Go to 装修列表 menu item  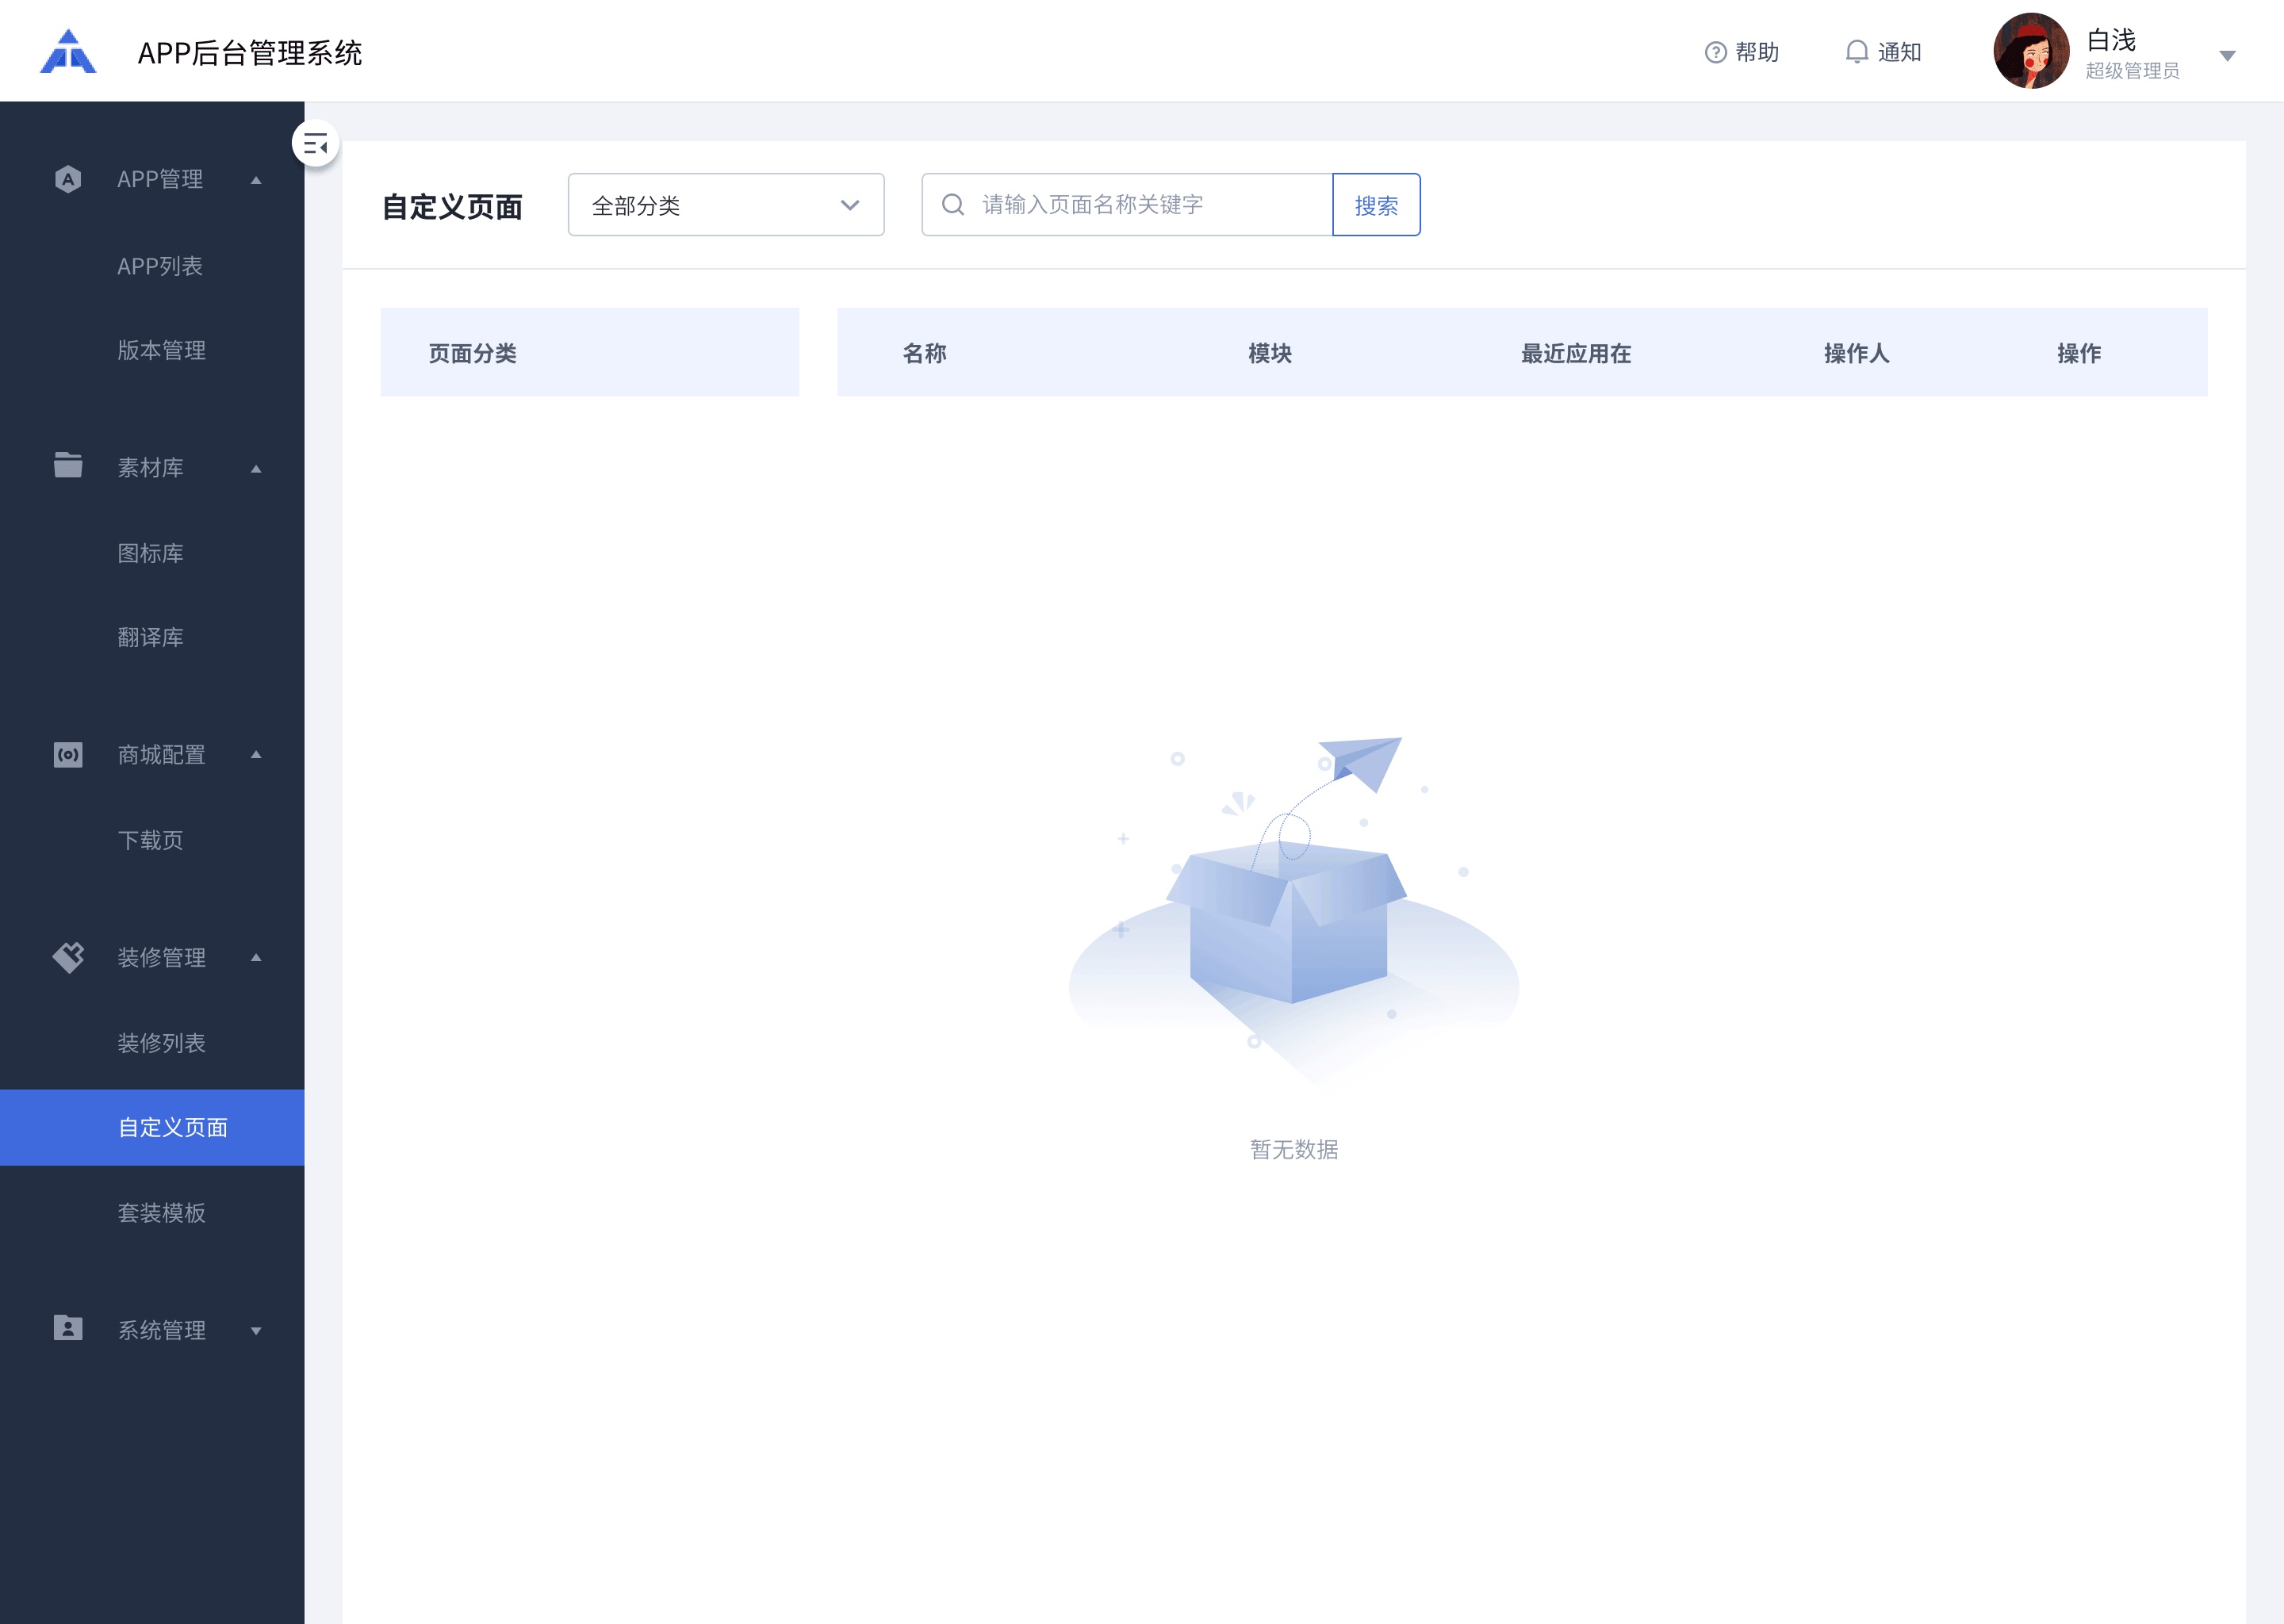161,1043
